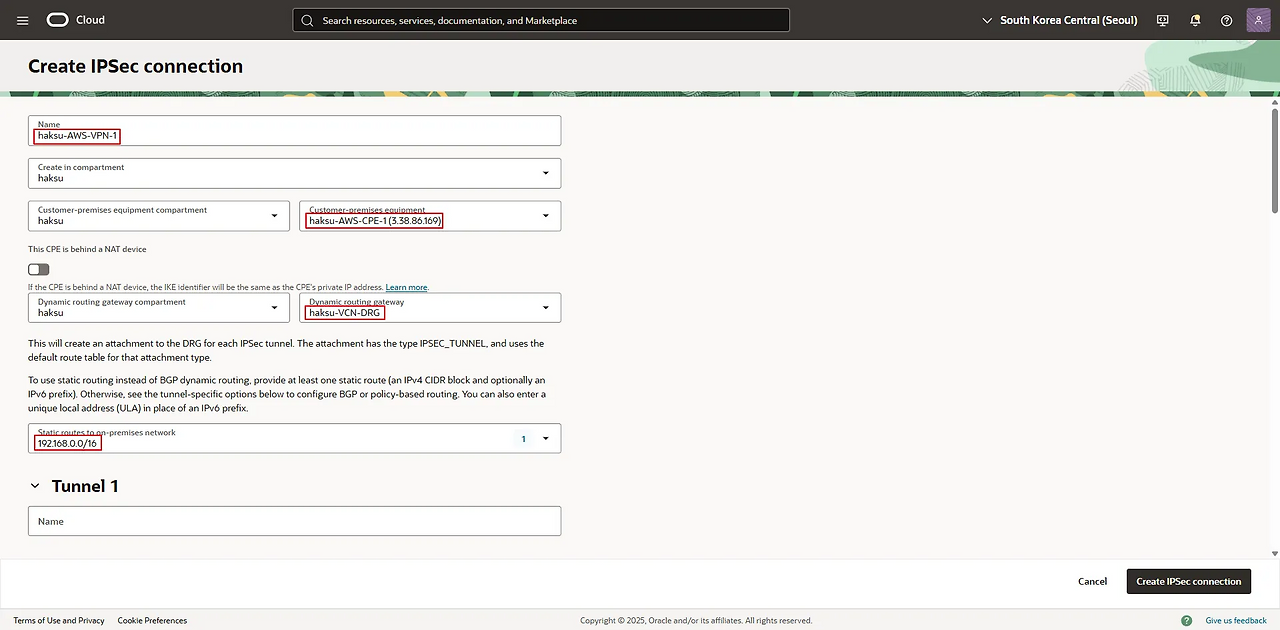Expand Static routes to on-premises network list

545,438
